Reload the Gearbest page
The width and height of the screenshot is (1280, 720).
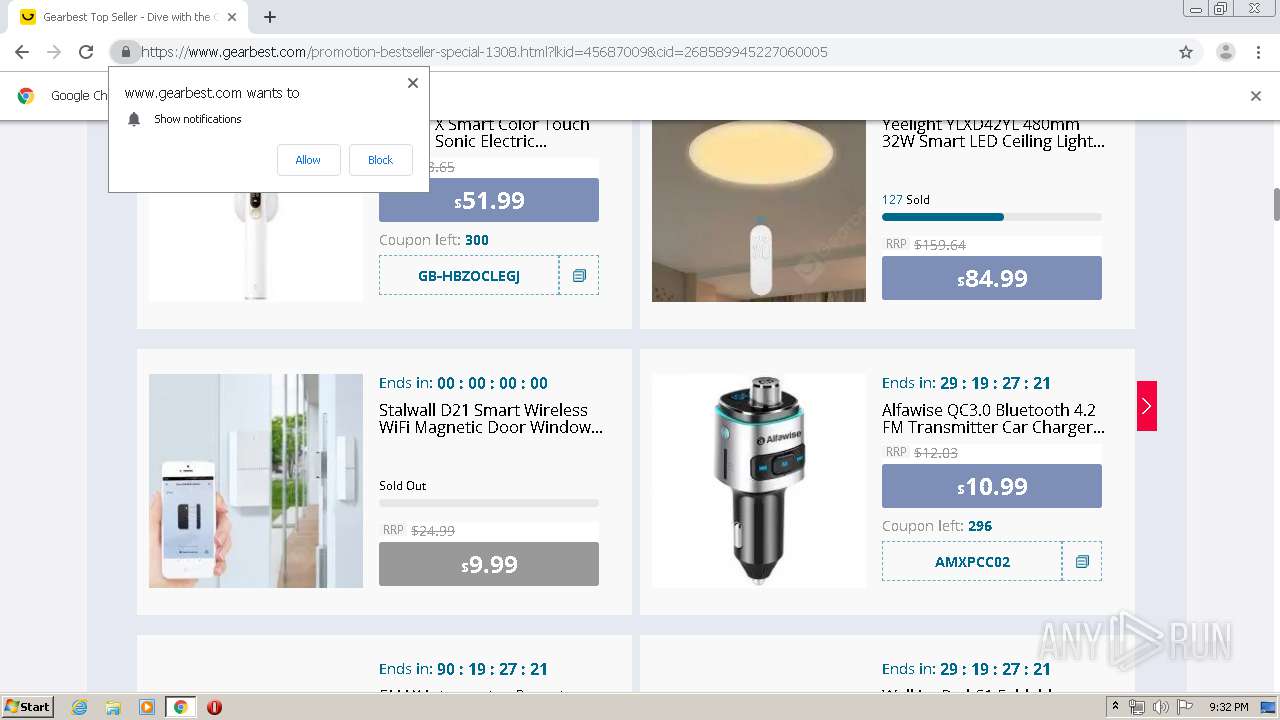click(x=86, y=52)
